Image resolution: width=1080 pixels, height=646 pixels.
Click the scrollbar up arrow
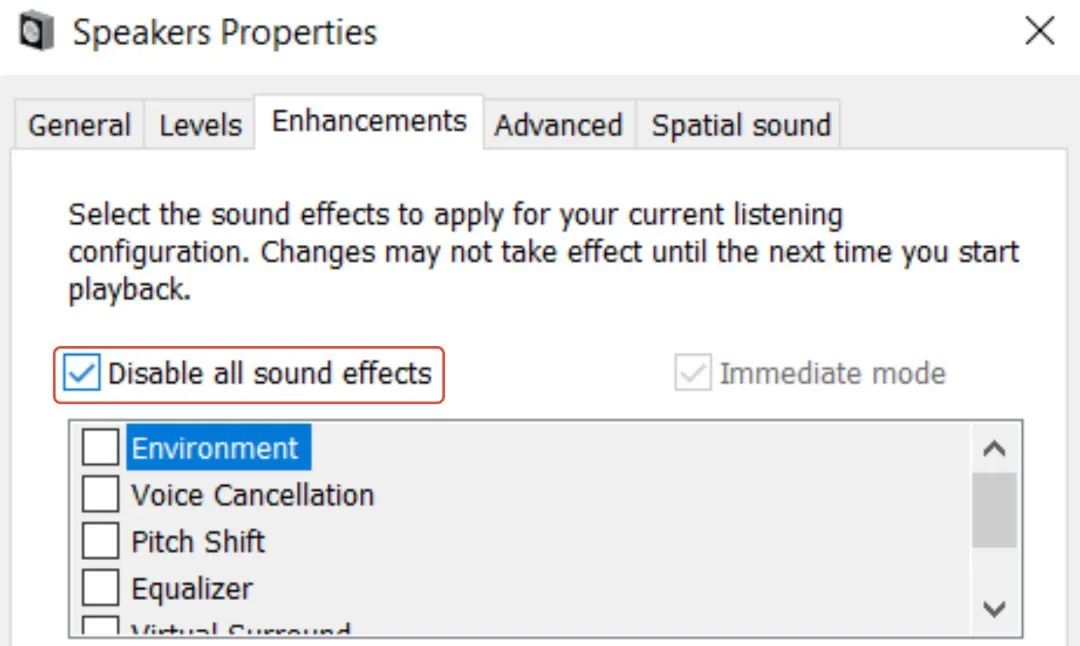995,449
